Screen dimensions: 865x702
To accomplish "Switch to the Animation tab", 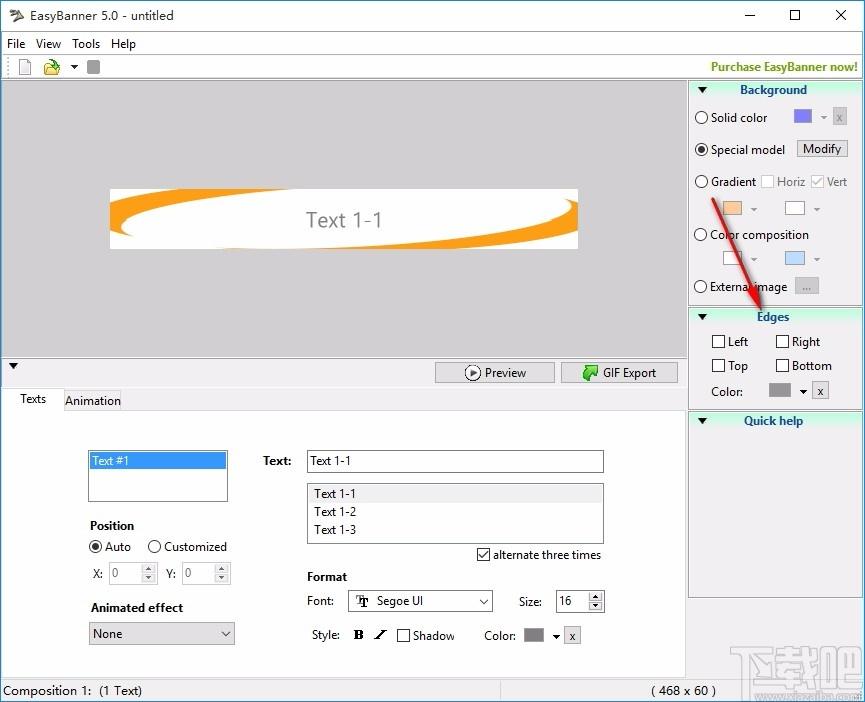I will point(93,400).
